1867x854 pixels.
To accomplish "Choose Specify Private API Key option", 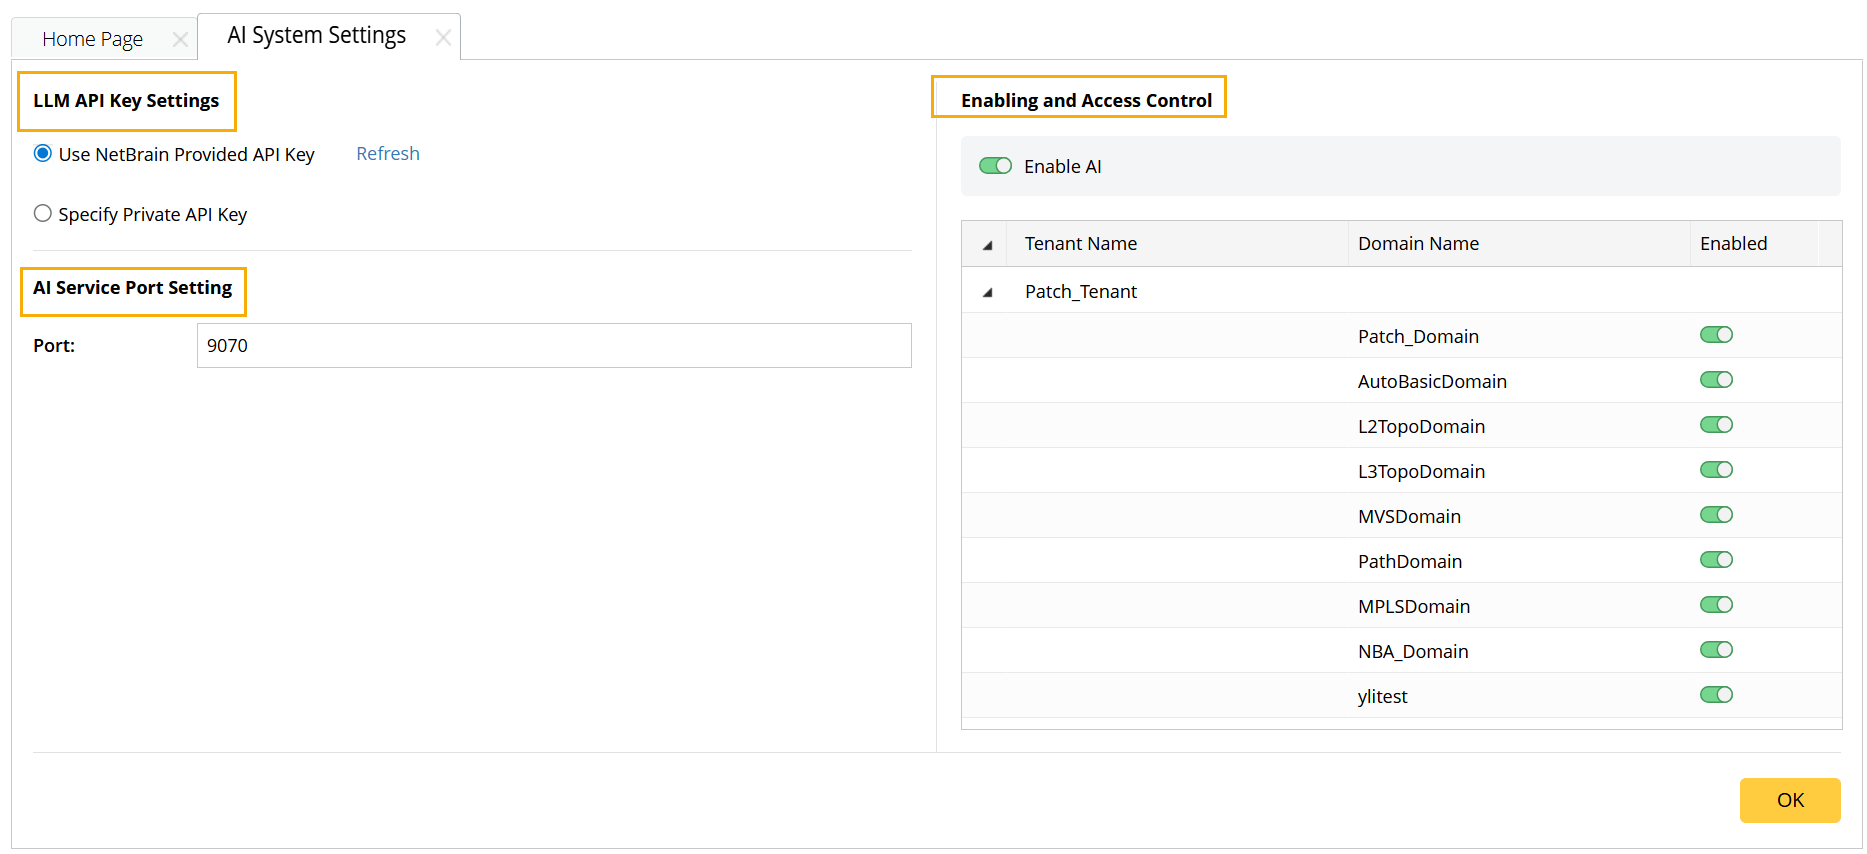I will (43, 214).
